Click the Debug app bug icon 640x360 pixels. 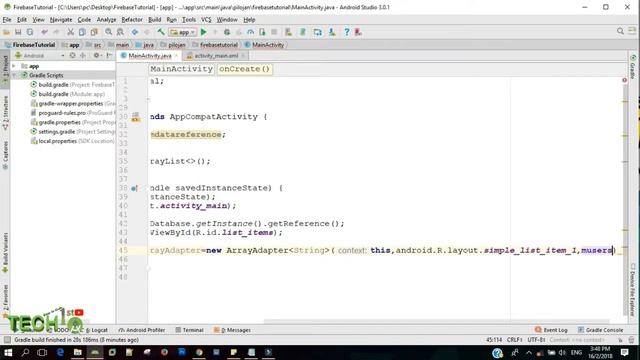tap(227, 32)
